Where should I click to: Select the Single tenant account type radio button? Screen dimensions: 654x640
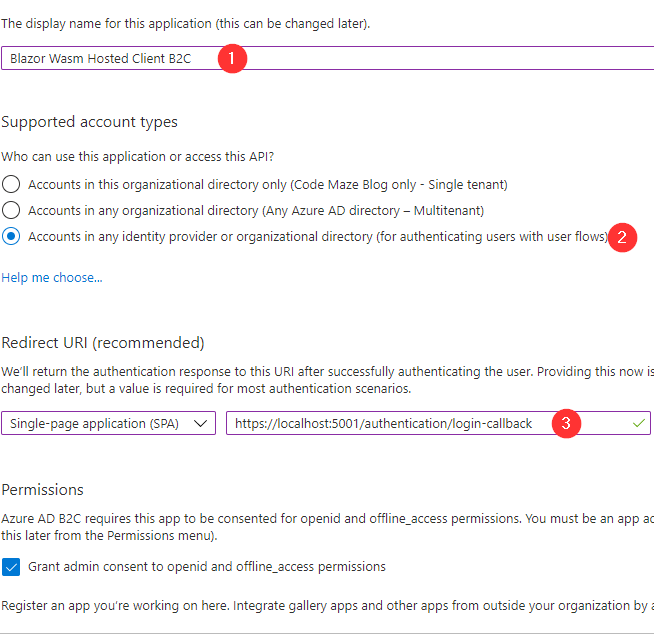[11, 185]
